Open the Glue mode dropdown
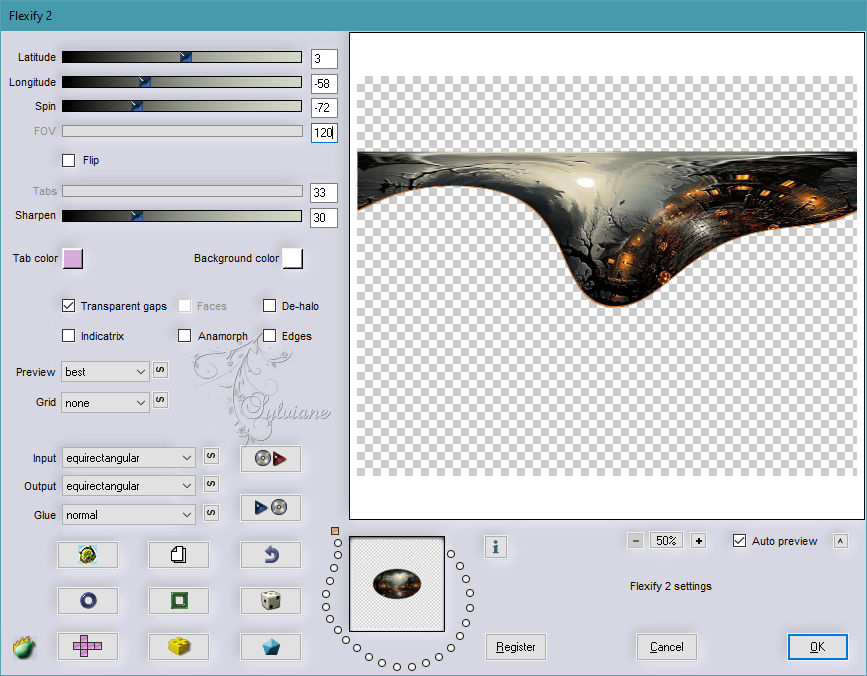 [128, 515]
